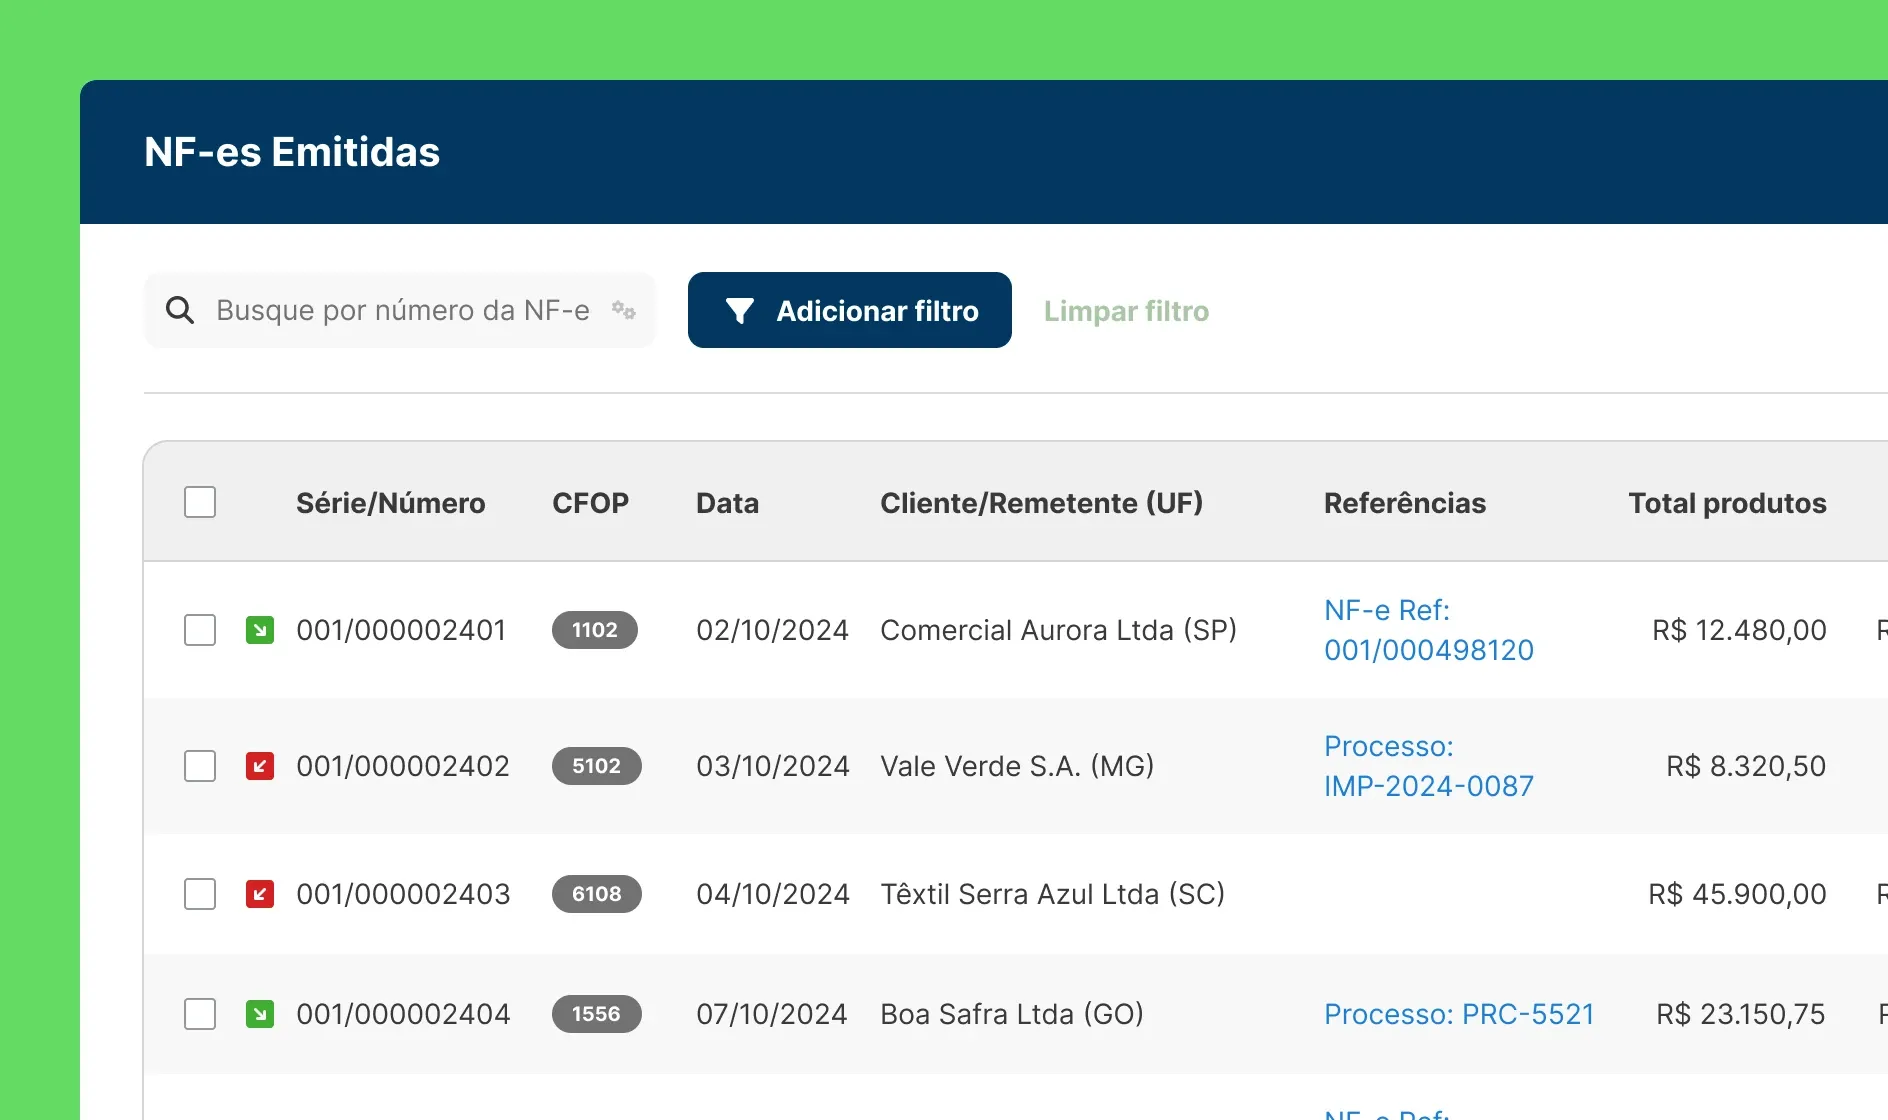The image size is (1888, 1120).
Task: Toggle the select-all checkbox in table header
Action: (200, 502)
